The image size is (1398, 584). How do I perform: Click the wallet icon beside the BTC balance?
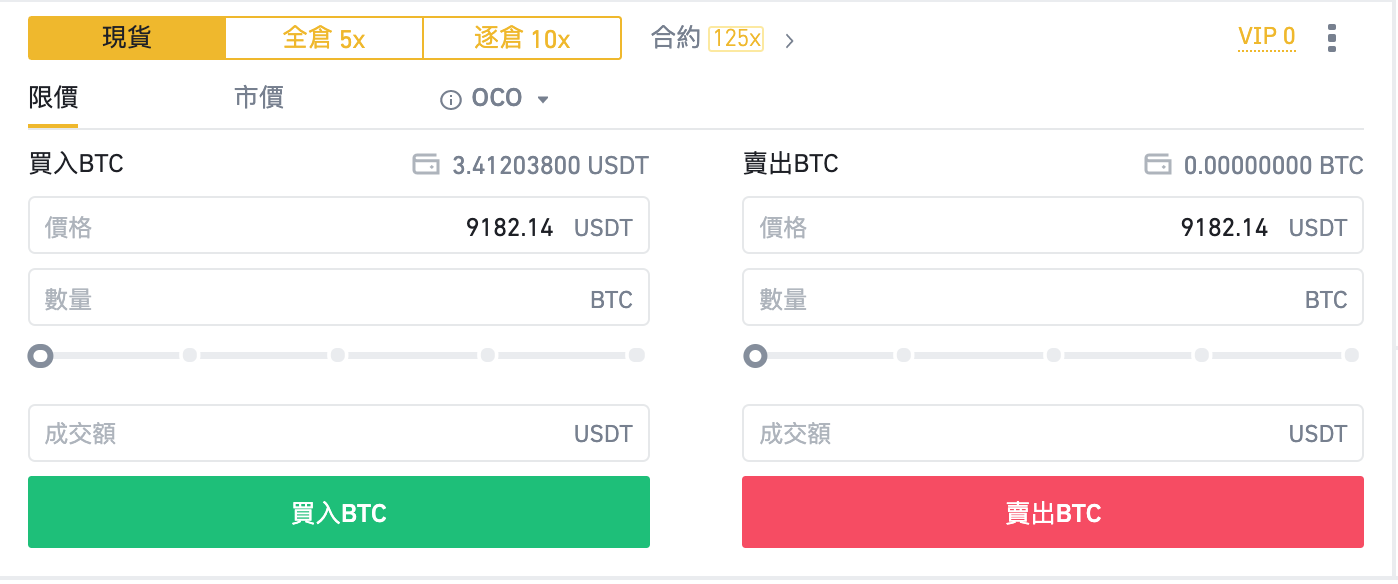coord(1157,164)
